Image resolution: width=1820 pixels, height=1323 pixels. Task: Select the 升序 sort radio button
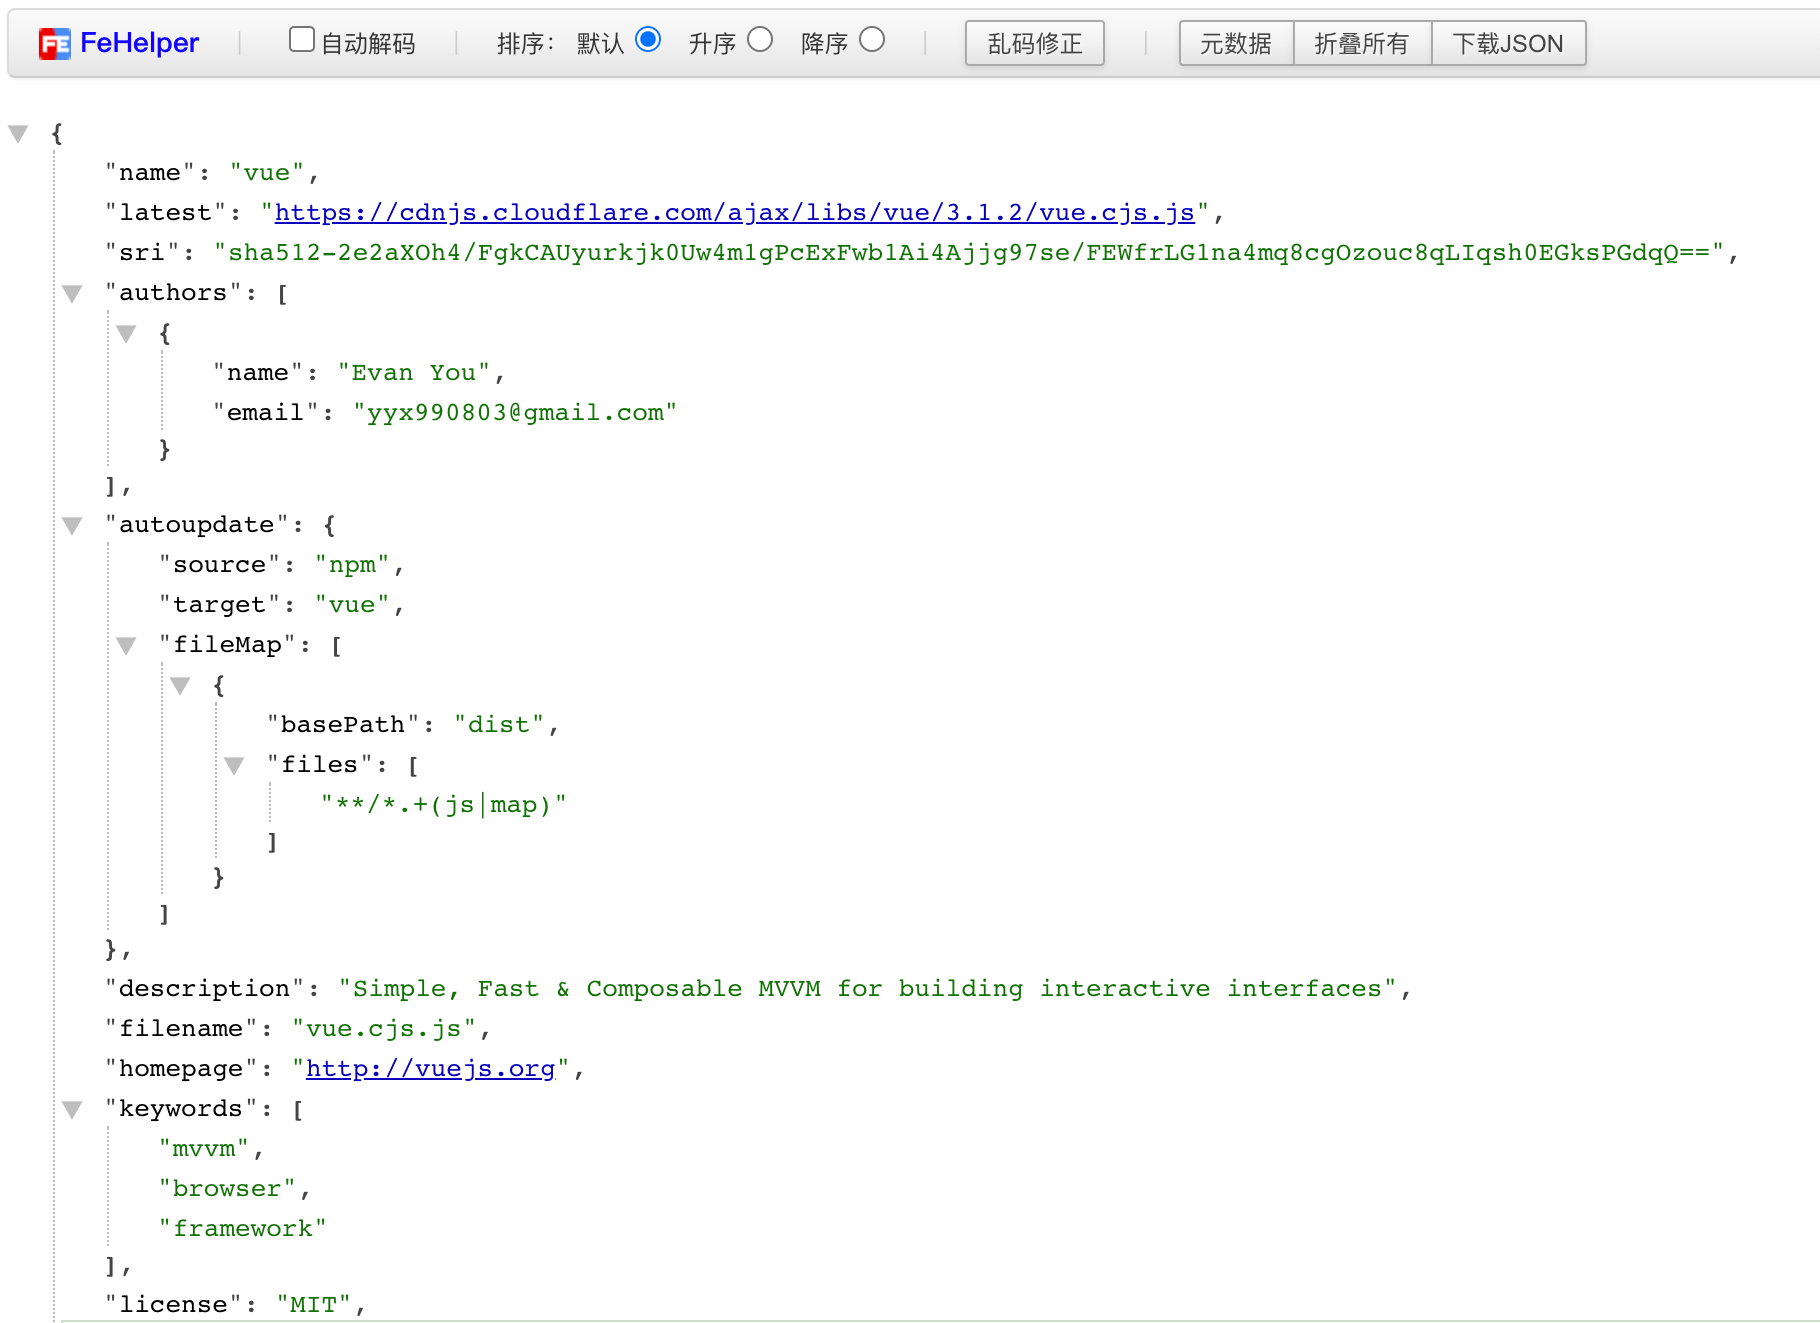pyautogui.click(x=760, y=40)
